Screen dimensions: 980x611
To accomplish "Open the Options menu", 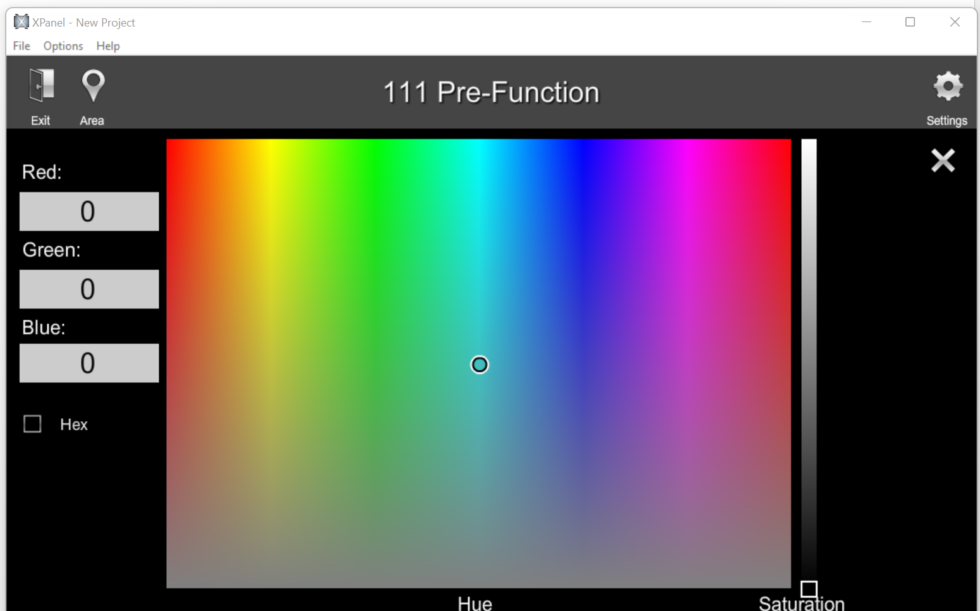I will (x=63, y=46).
